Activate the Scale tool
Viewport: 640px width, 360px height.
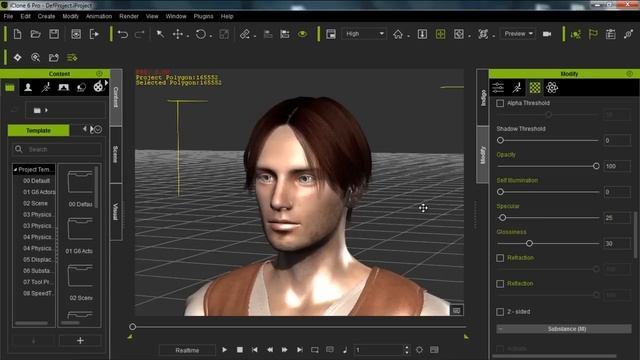[224, 34]
